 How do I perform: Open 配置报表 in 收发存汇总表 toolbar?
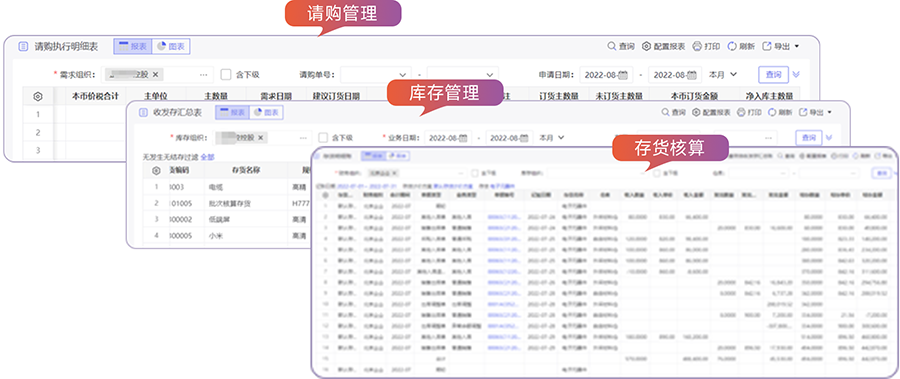[x=711, y=113]
